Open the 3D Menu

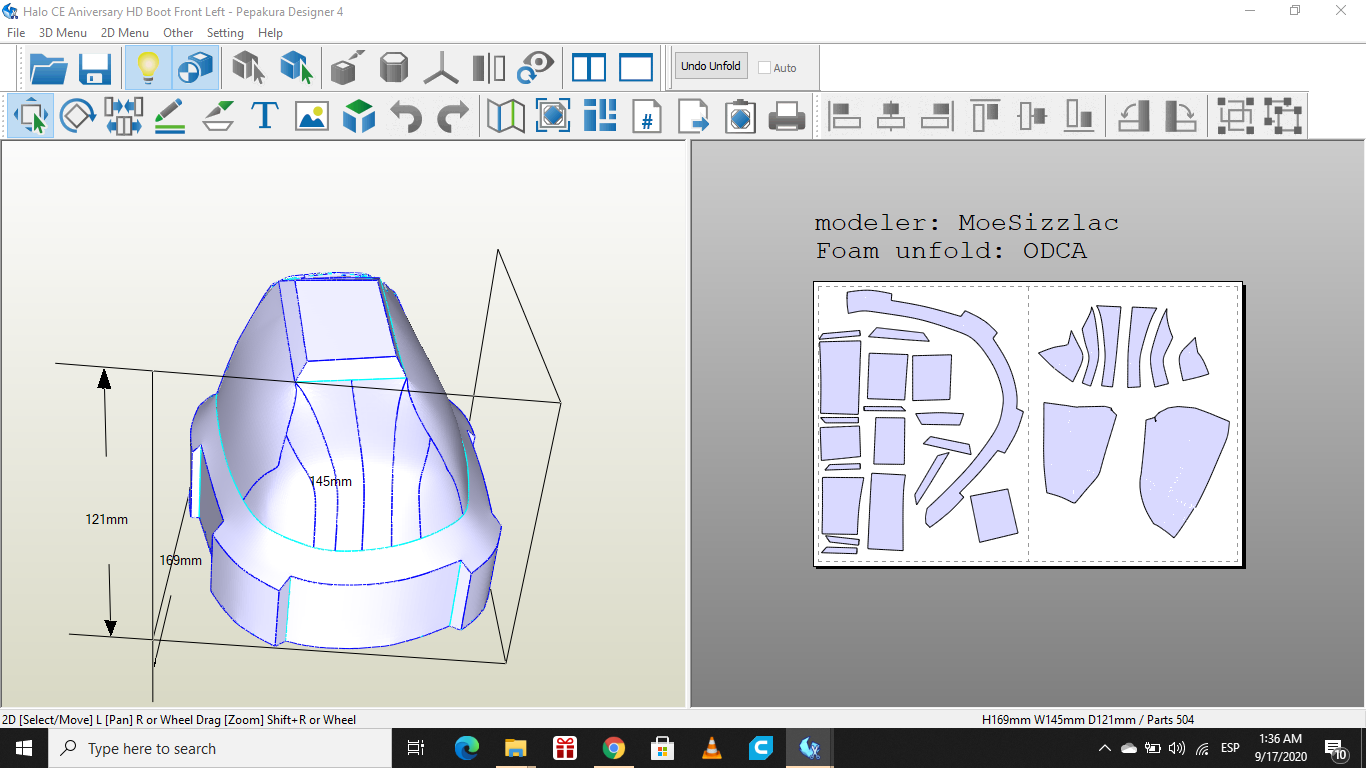click(x=62, y=33)
